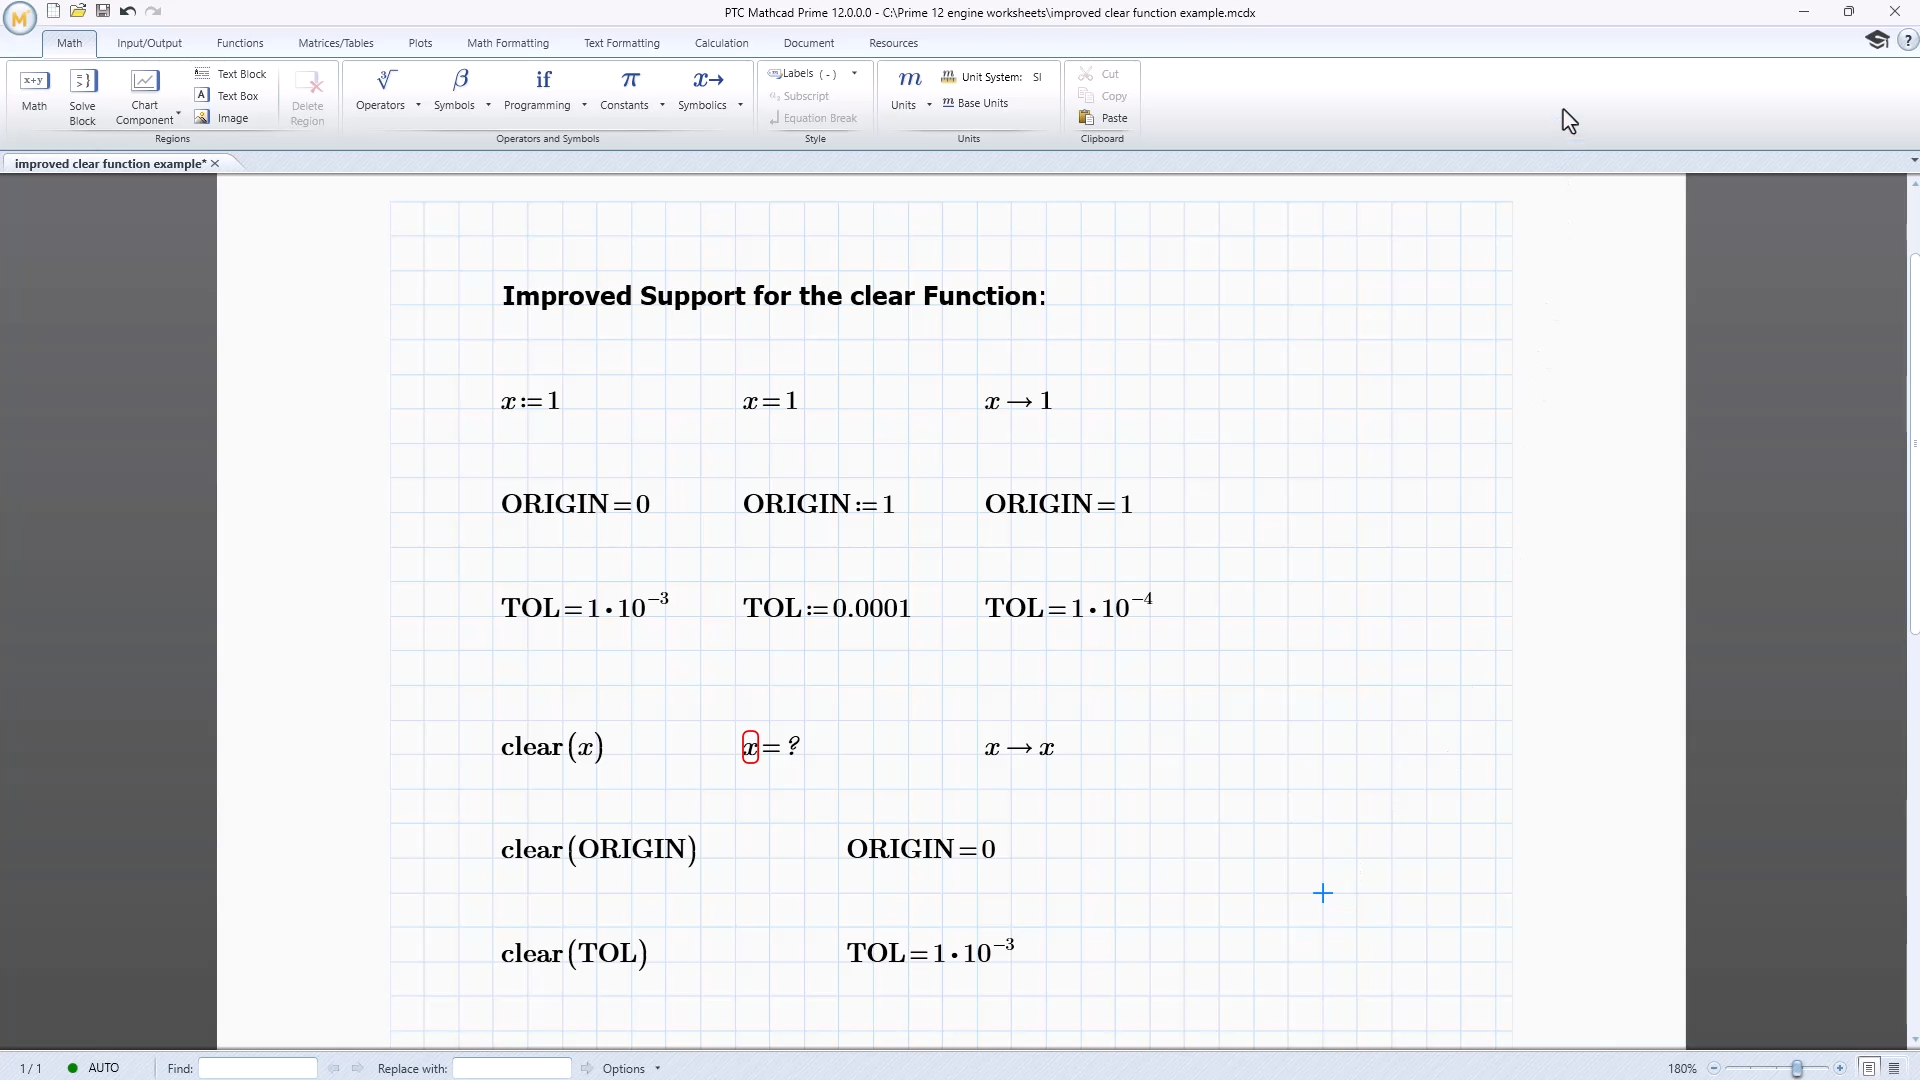Open the Getting Started graduation cap icon
This screenshot has width=1920, height=1080.
1877,40
